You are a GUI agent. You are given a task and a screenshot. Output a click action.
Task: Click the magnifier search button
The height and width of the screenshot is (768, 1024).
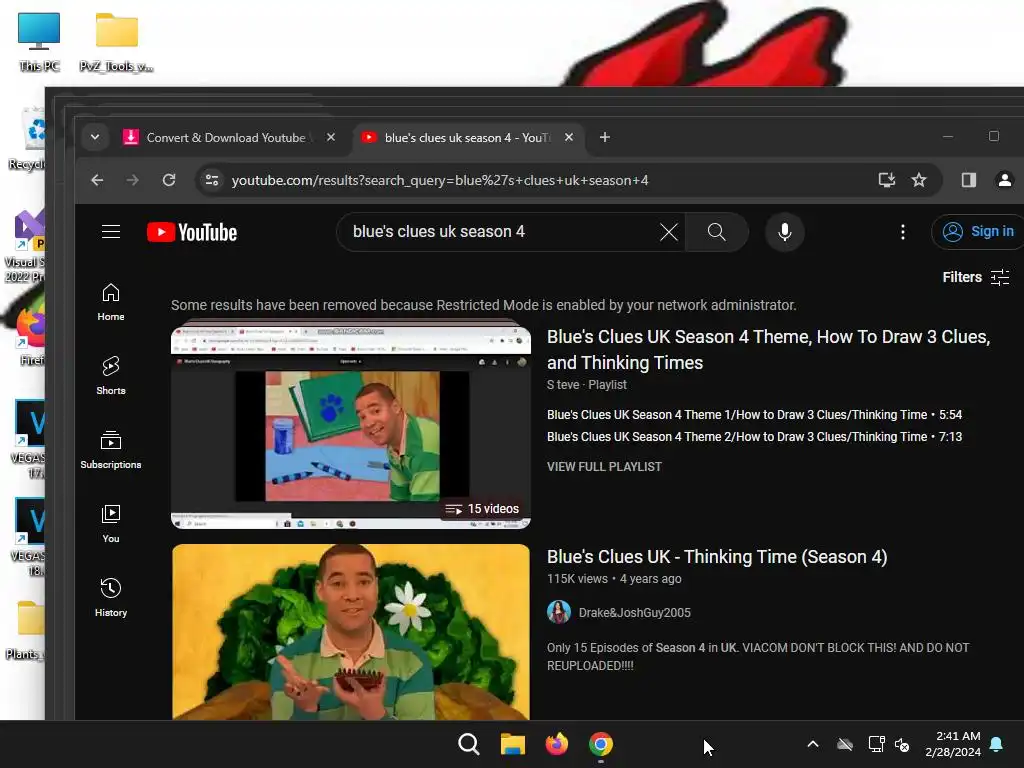(716, 232)
